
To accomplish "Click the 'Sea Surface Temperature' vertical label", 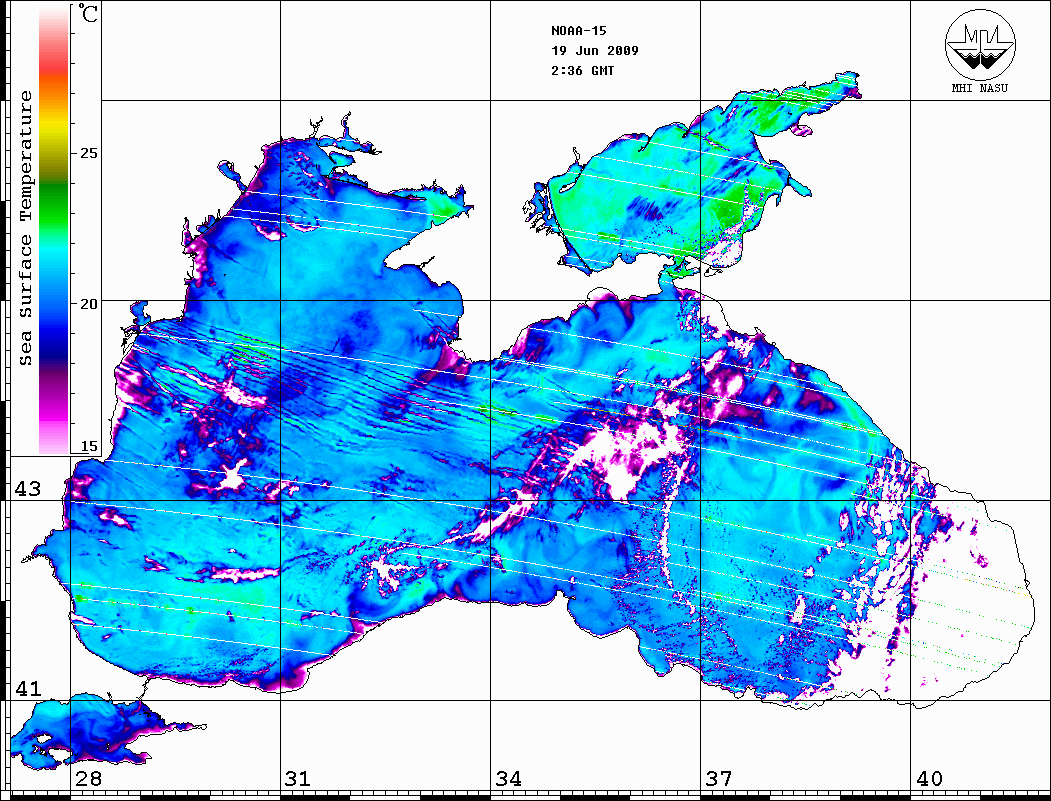I will point(25,228).
